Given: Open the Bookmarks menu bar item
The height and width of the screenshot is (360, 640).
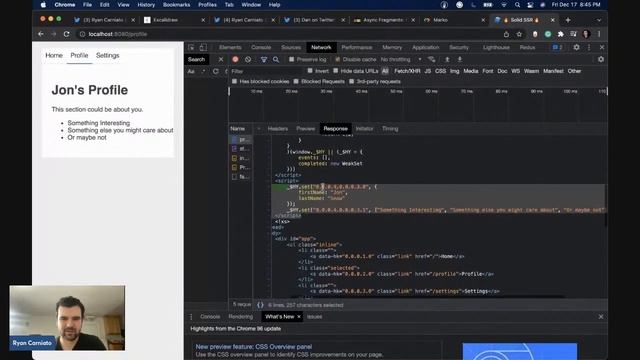Looking at the screenshot, I should point(176,5).
